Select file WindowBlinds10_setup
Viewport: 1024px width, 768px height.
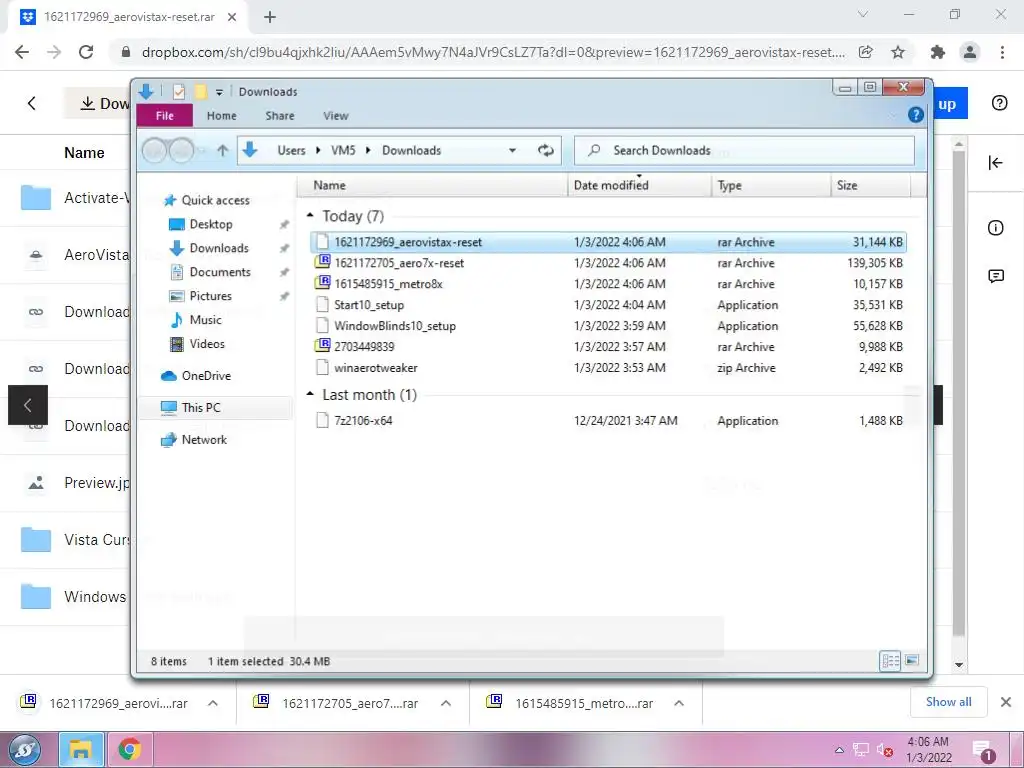[607, 326]
